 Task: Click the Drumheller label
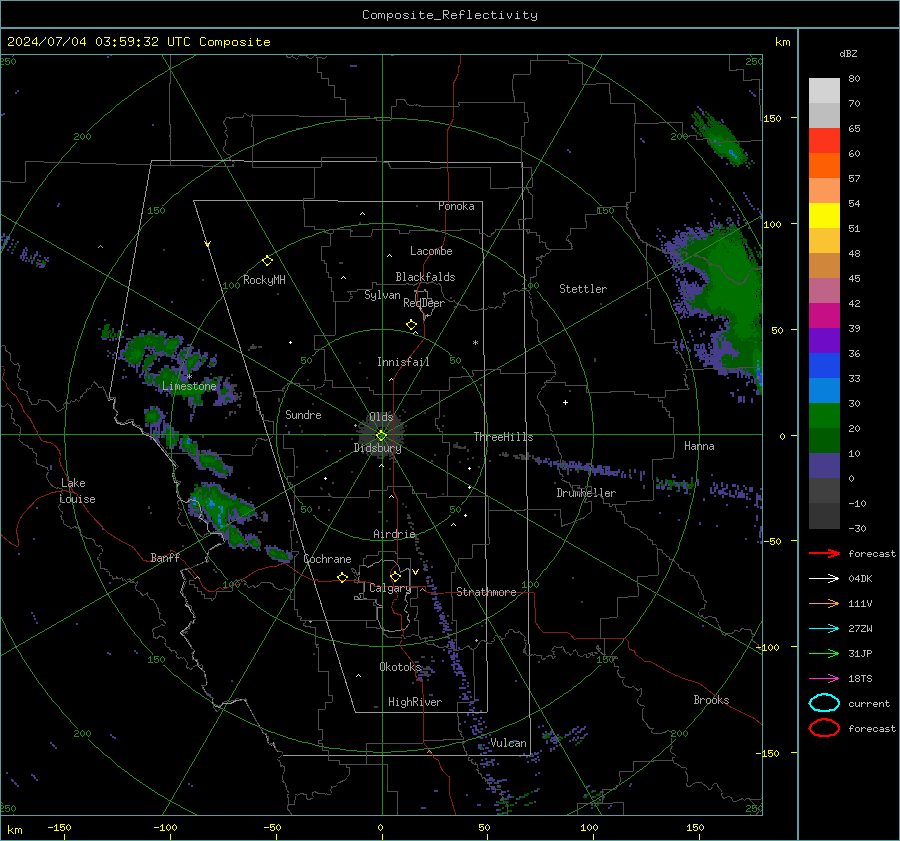coord(586,493)
